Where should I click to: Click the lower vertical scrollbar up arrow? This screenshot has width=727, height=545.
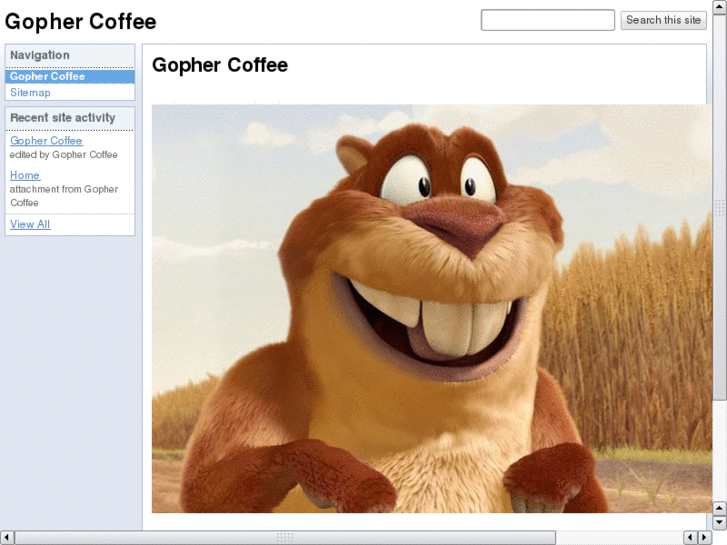pos(720,508)
